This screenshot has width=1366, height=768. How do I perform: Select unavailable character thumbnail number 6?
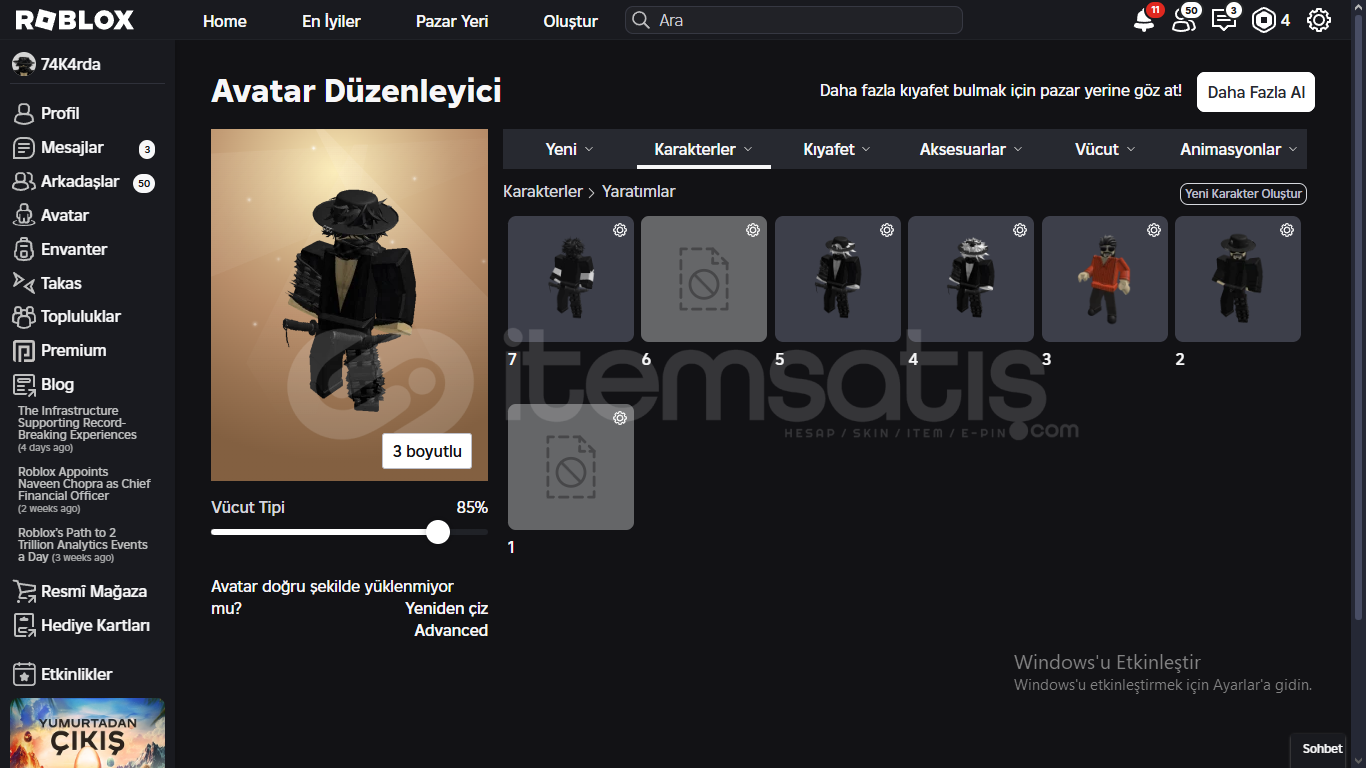pos(704,279)
